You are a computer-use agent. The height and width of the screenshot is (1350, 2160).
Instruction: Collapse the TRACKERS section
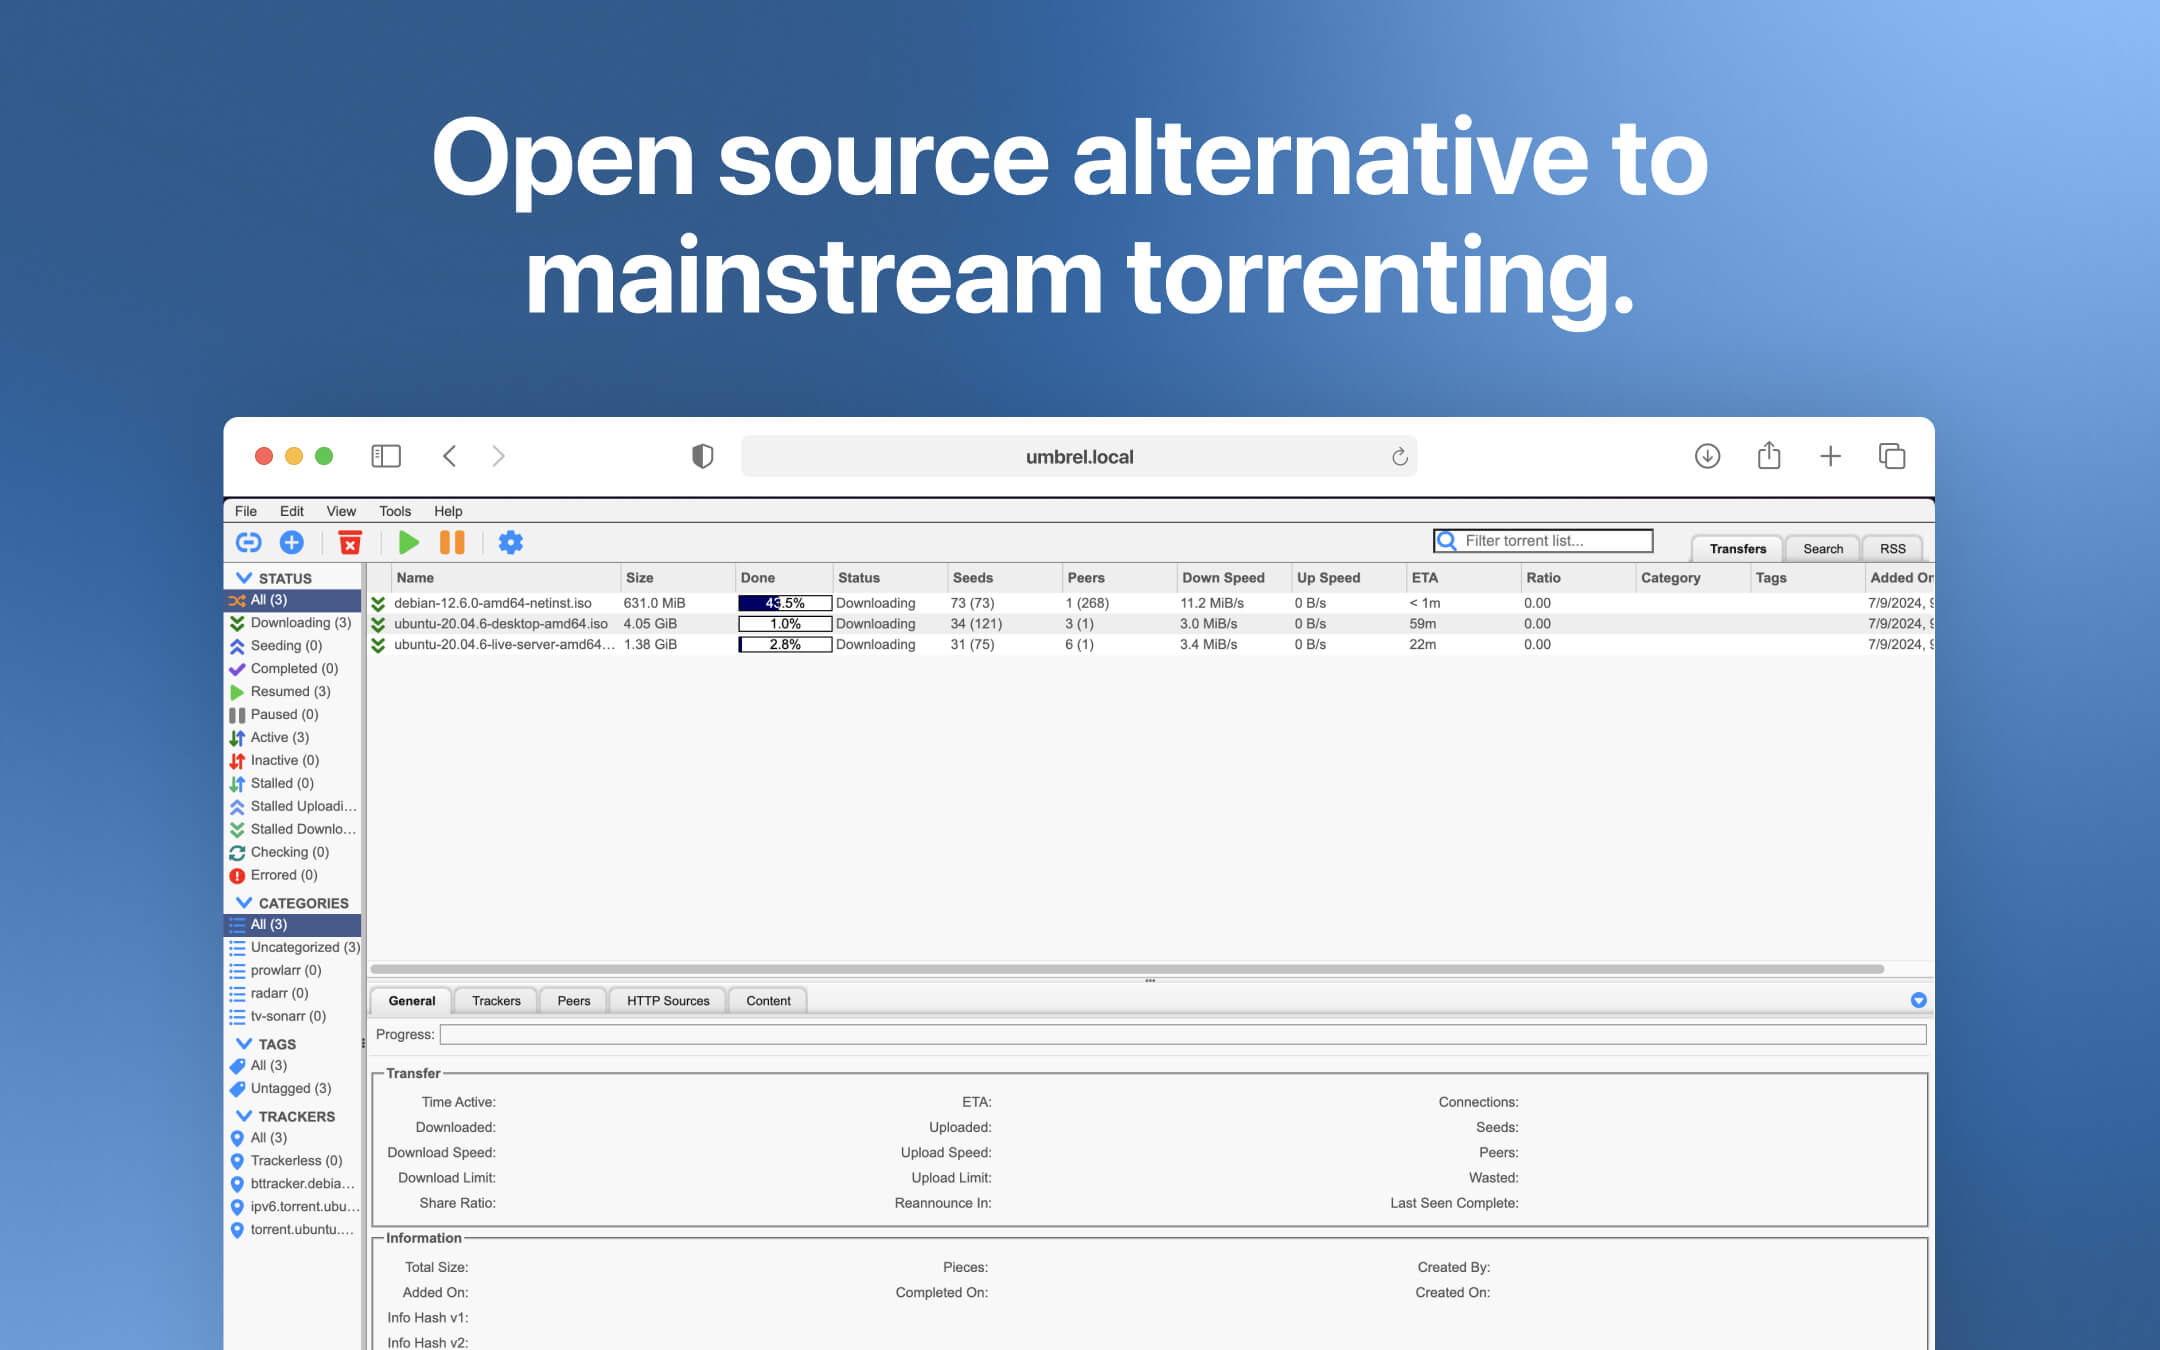(x=245, y=1116)
